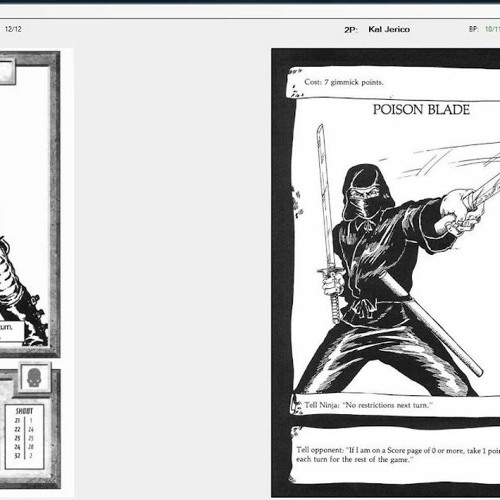Click "Cost: 7 gimmick points." text
This screenshot has width=500, height=500.
[344, 82]
